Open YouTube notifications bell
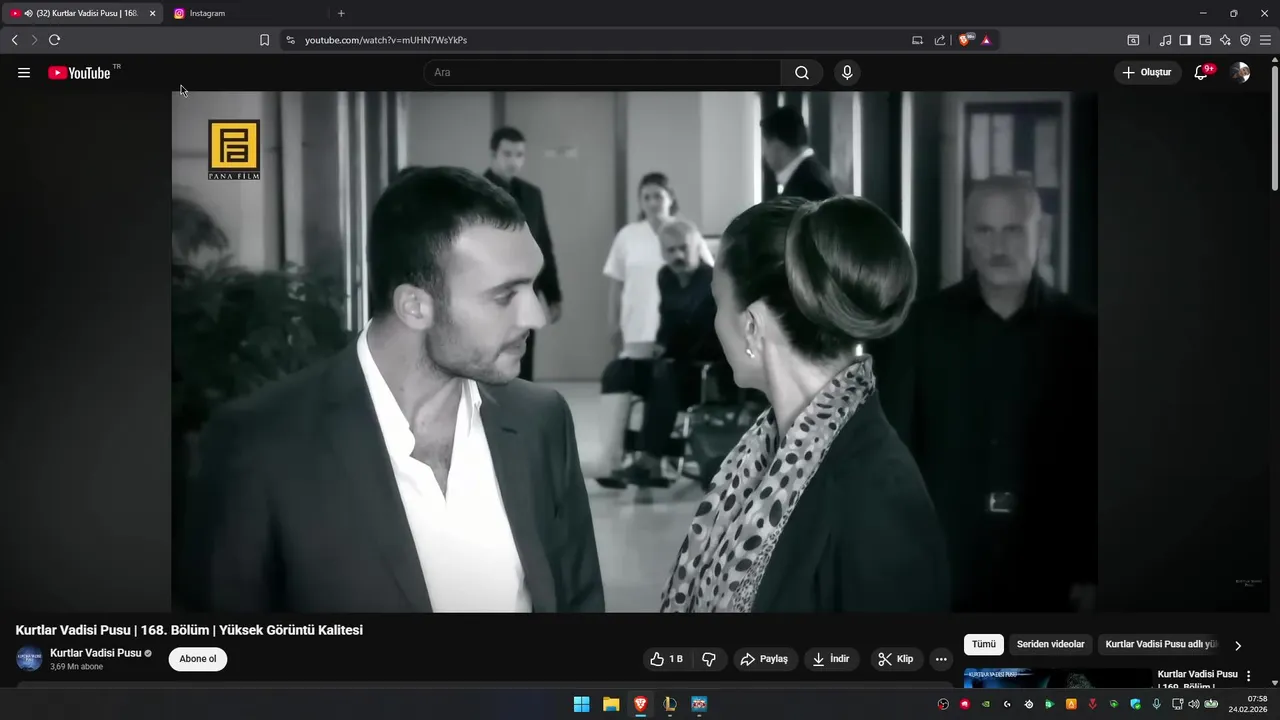This screenshot has height=720, width=1280. (x=1202, y=73)
